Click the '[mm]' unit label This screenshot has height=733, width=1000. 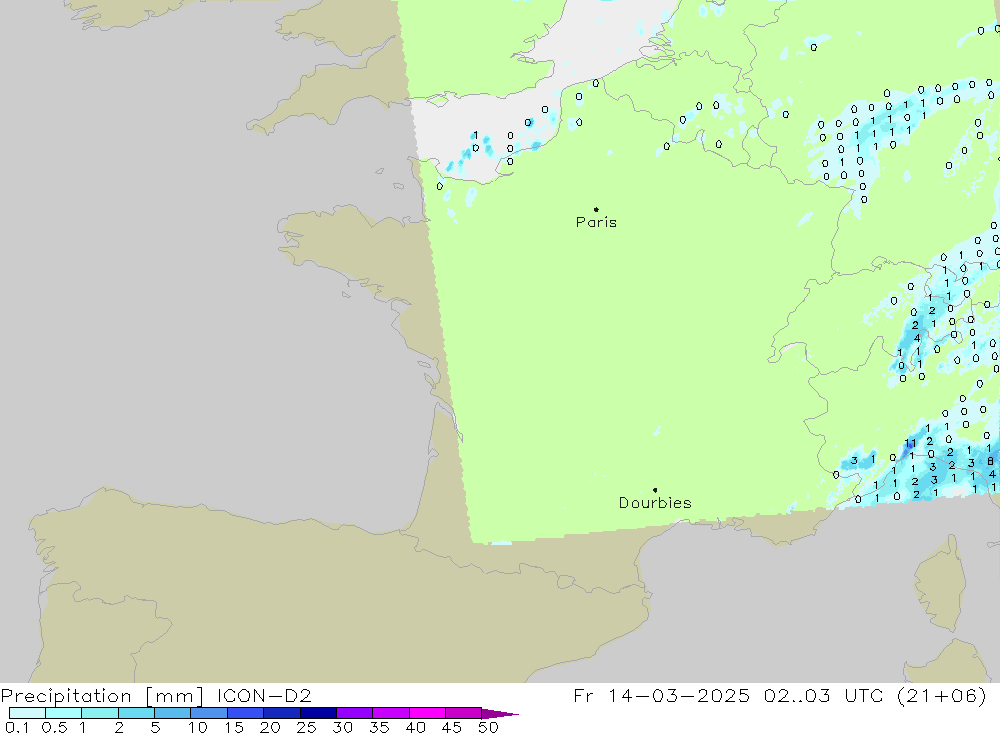(x=174, y=696)
